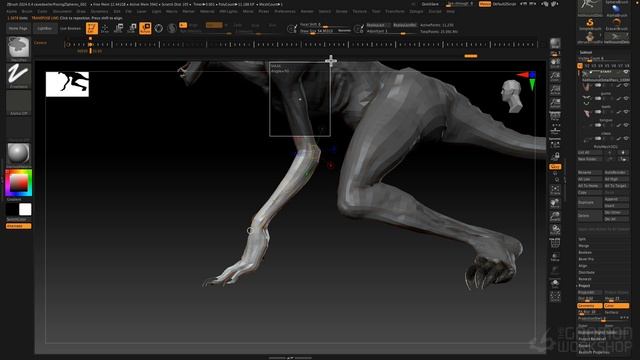This screenshot has width=640, height=360.
Task: Open the FreeHand stroke selector
Action: tap(19, 76)
